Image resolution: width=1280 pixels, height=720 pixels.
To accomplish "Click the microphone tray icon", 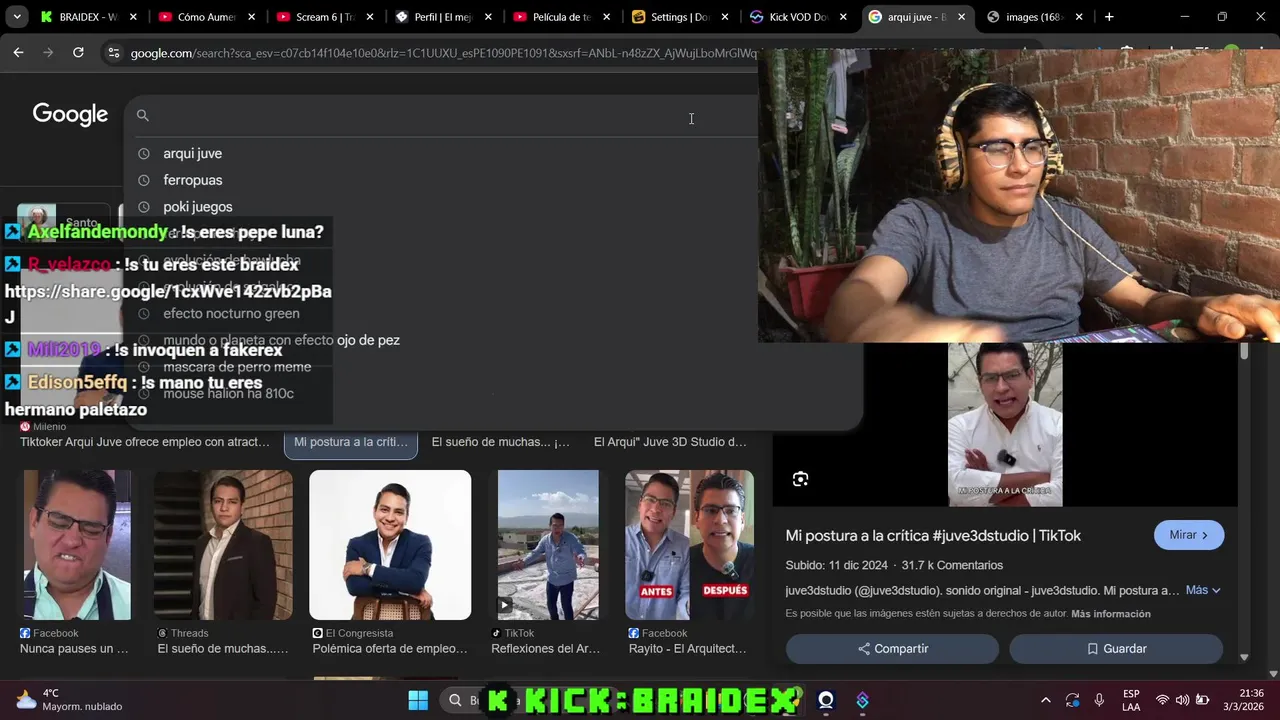I will 1099,700.
